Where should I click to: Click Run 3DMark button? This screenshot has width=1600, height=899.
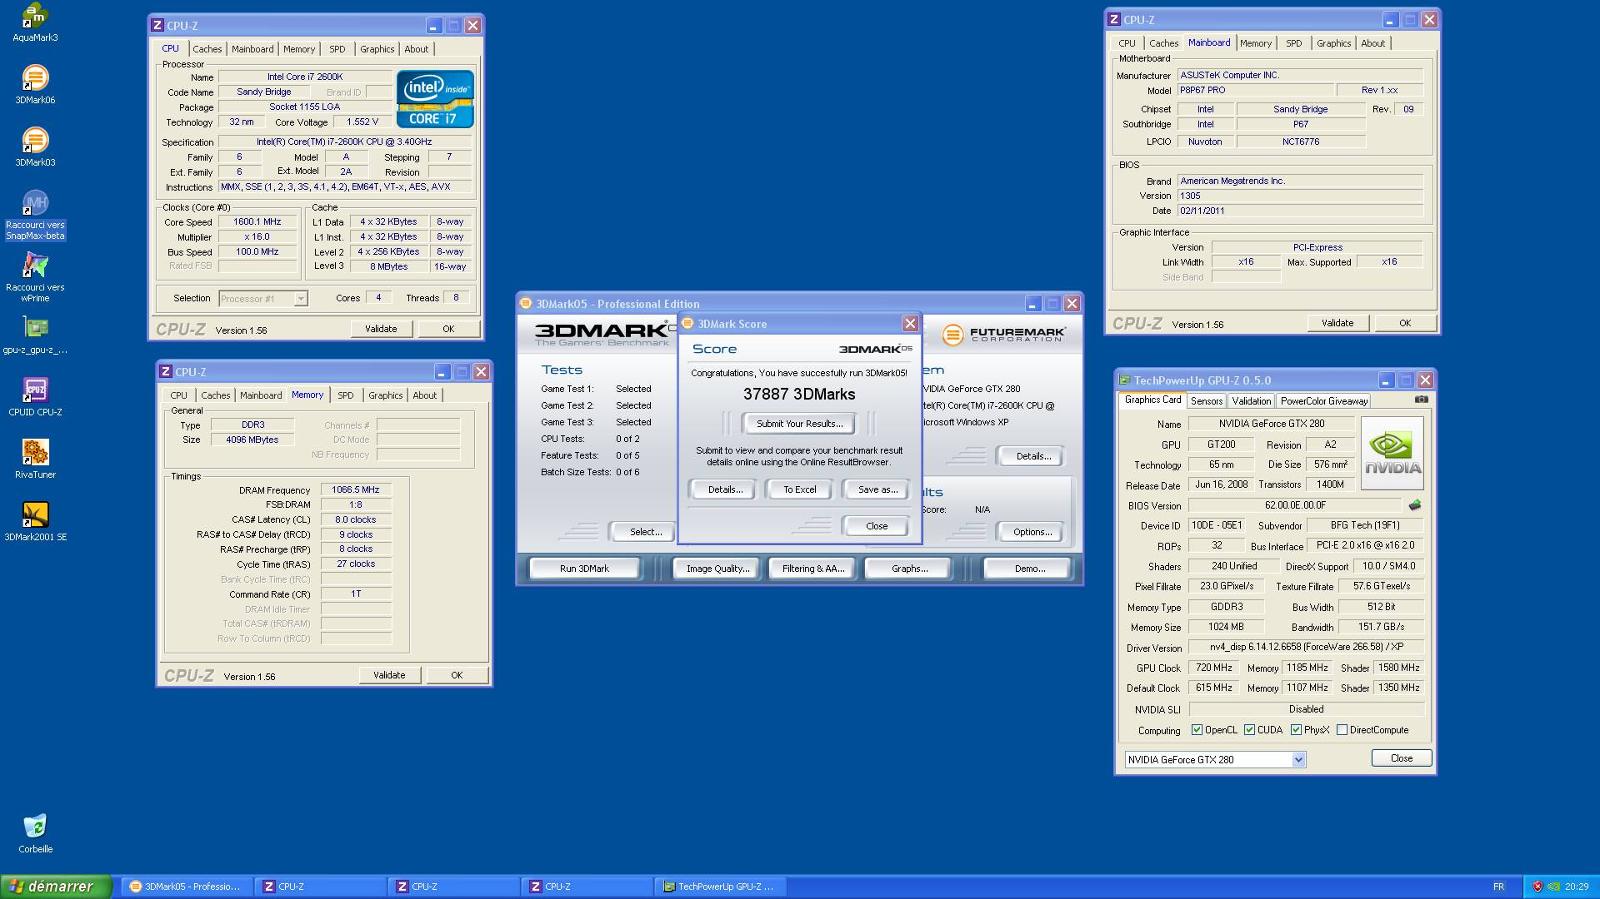pyautogui.click(x=584, y=568)
